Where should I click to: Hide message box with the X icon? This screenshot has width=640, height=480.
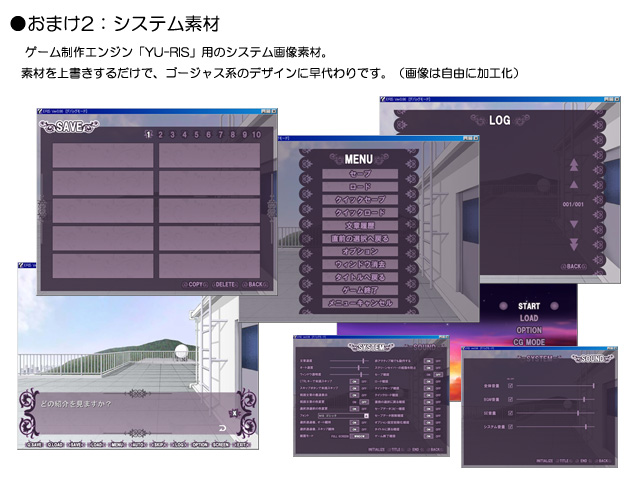point(234,413)
